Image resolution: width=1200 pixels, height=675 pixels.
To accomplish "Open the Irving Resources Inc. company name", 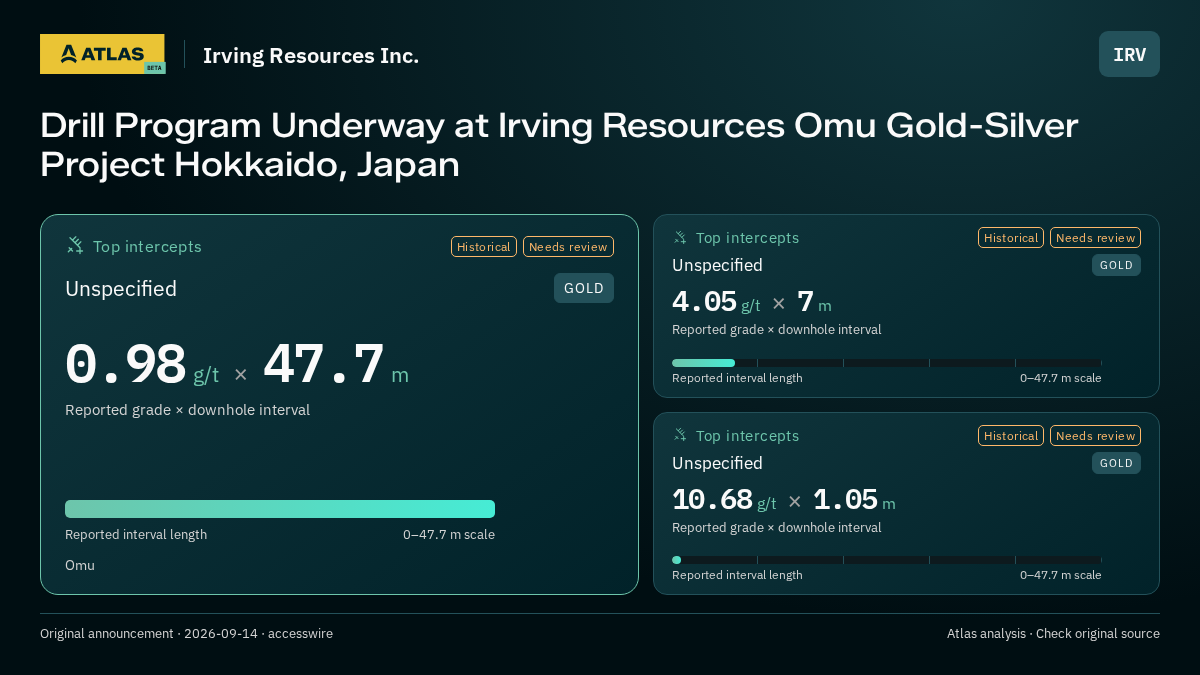I will (x=311, y=55).
